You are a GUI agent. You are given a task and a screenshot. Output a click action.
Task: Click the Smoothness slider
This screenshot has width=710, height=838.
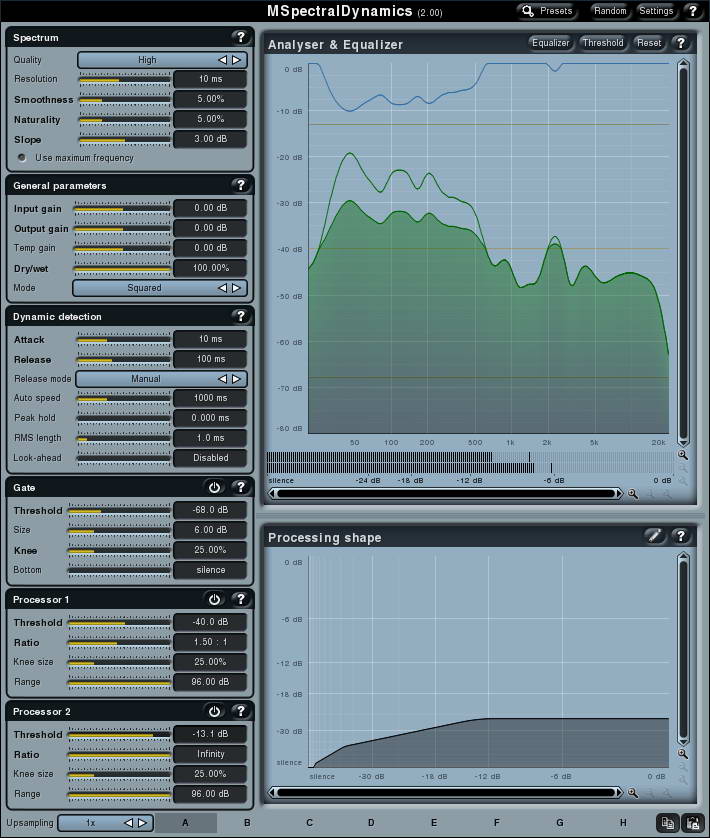point(125,100)
